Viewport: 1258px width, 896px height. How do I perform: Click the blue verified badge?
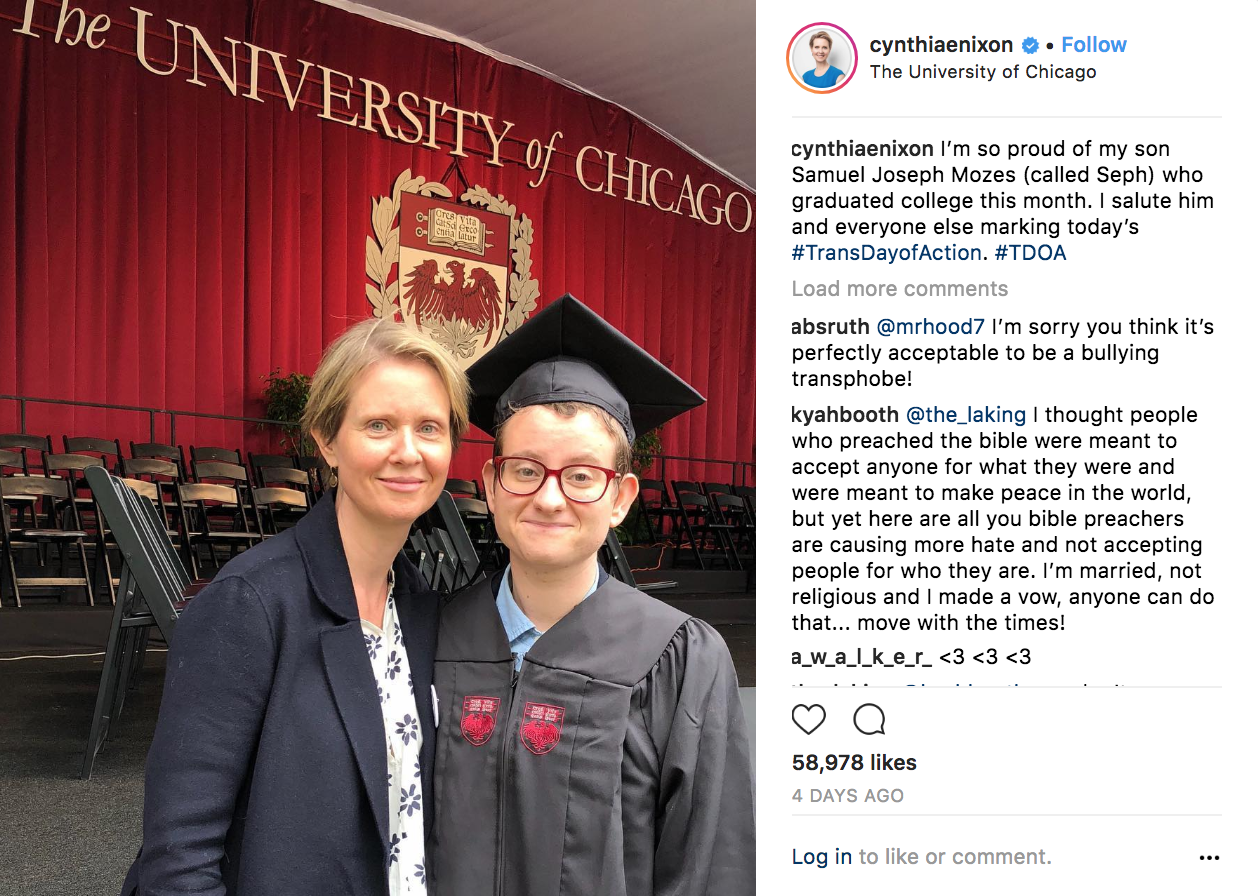pos(1030,45)
